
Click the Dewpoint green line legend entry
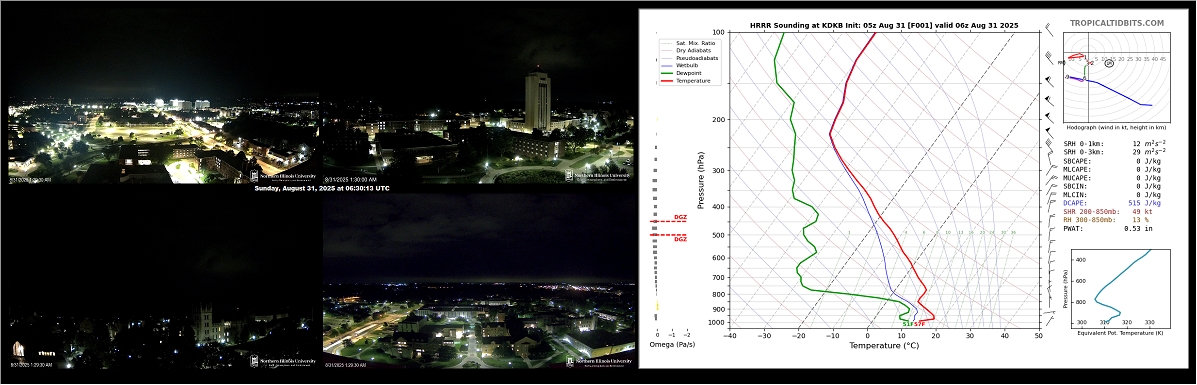pos(686,73)
